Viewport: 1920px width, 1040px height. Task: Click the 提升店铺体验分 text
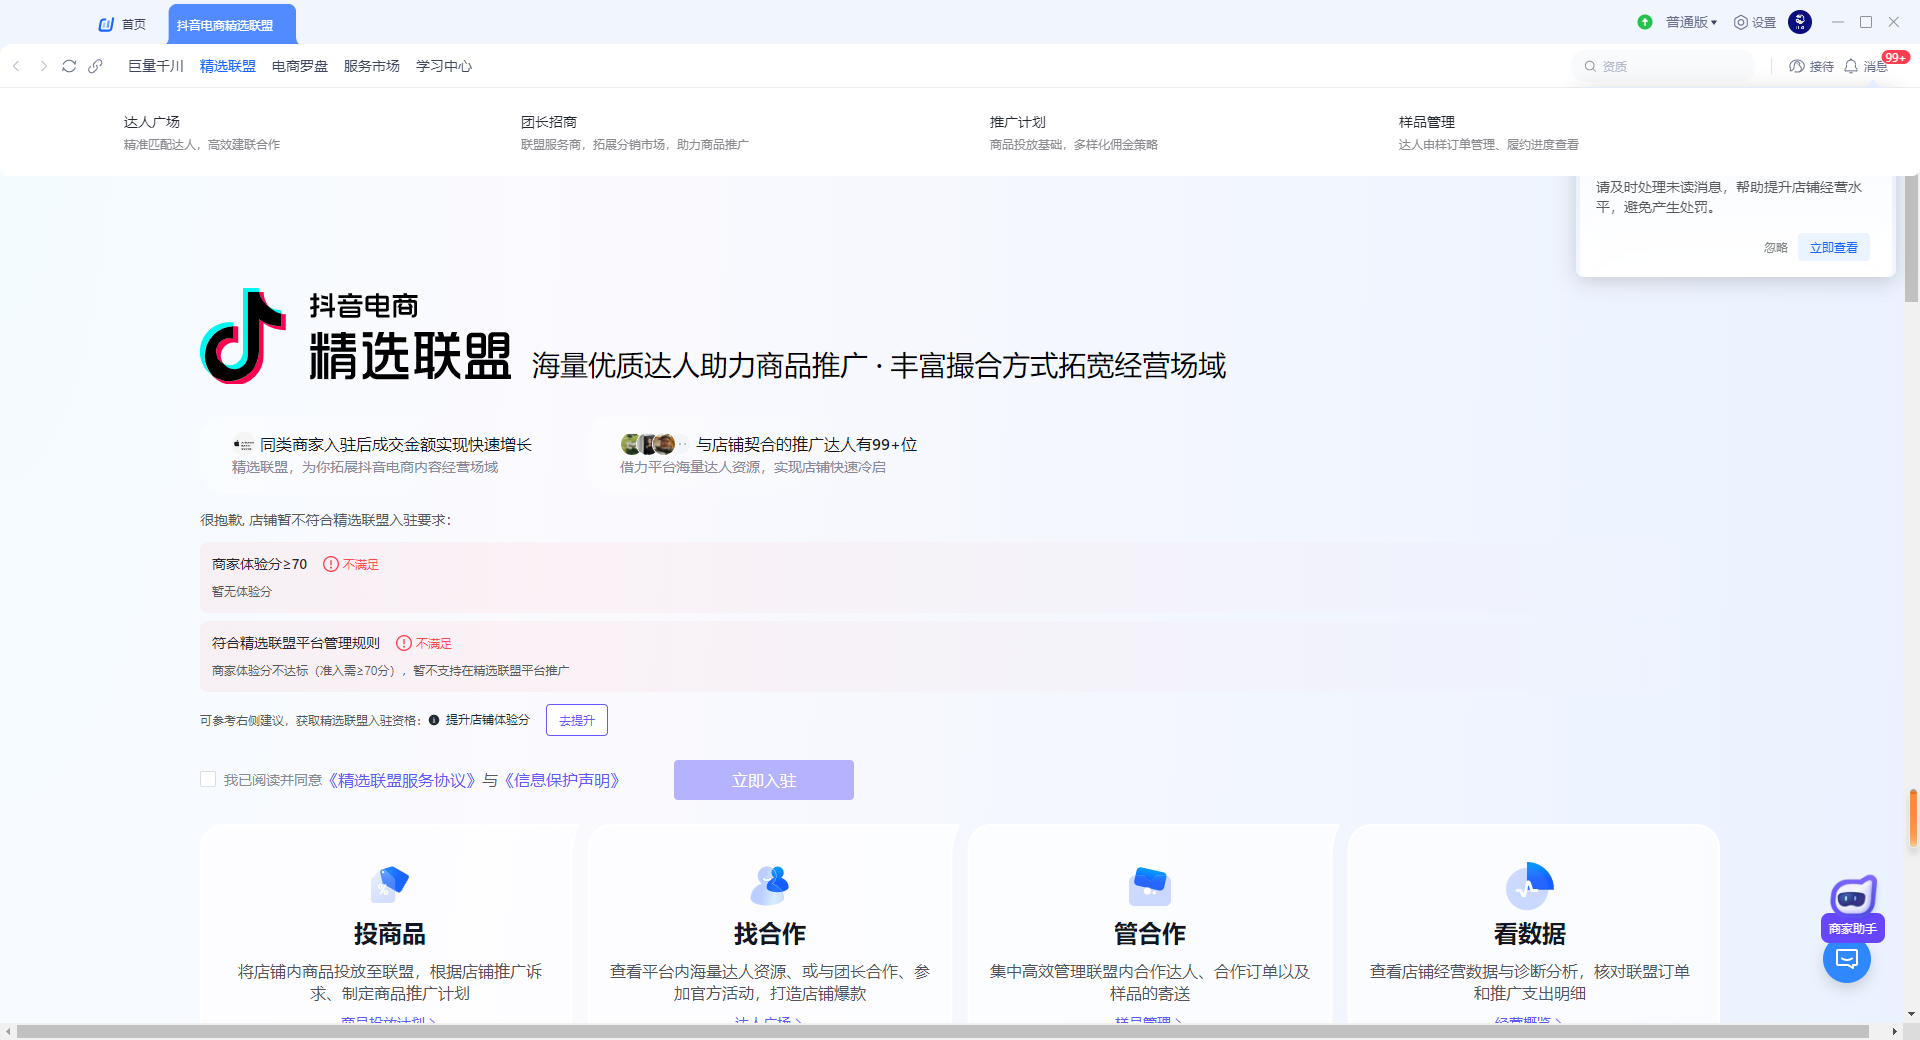[x=488, y=720]
